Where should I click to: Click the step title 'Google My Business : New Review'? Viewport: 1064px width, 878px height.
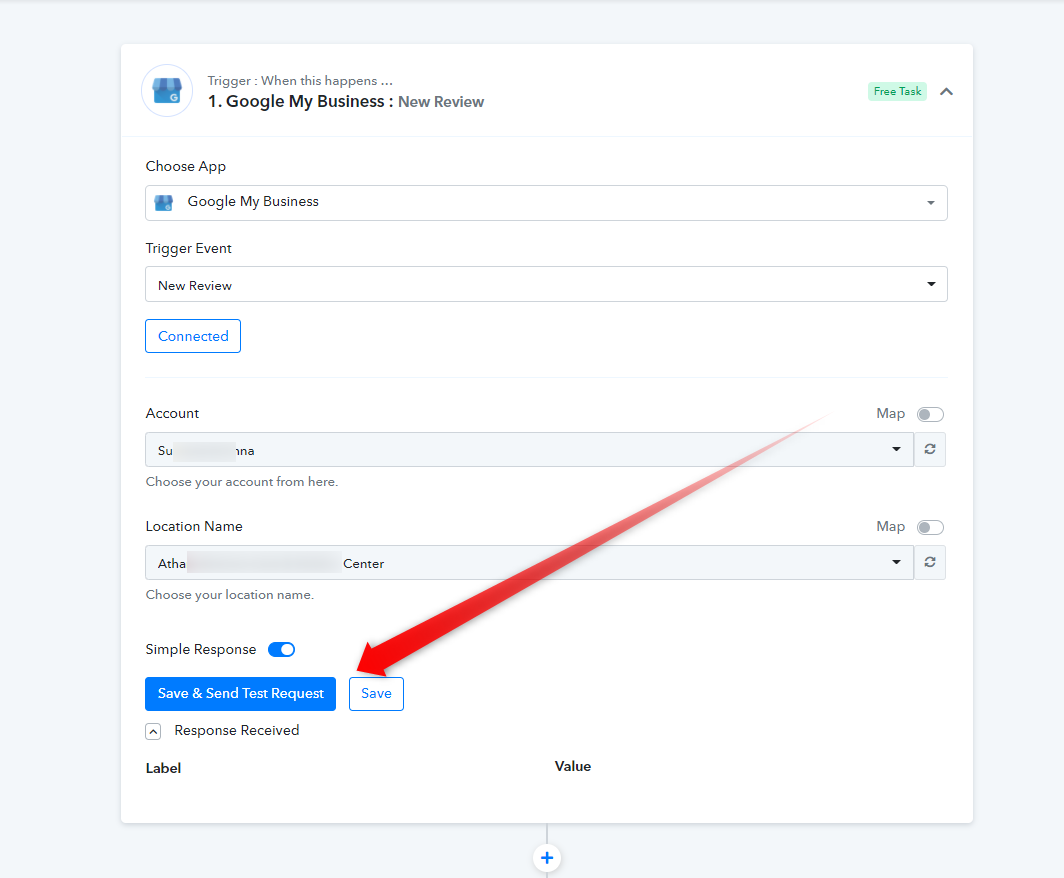(346, 102)
